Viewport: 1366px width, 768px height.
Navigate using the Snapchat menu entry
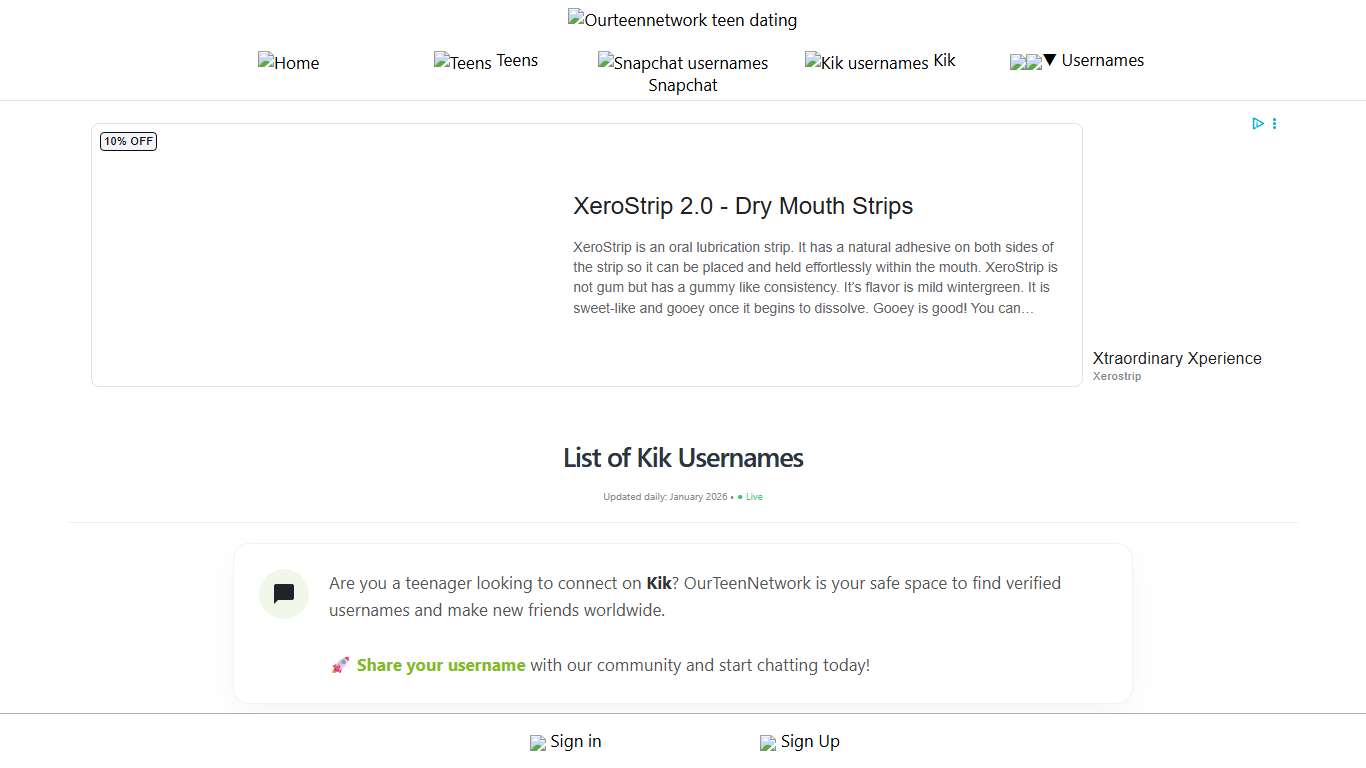(x=683, y=85)
